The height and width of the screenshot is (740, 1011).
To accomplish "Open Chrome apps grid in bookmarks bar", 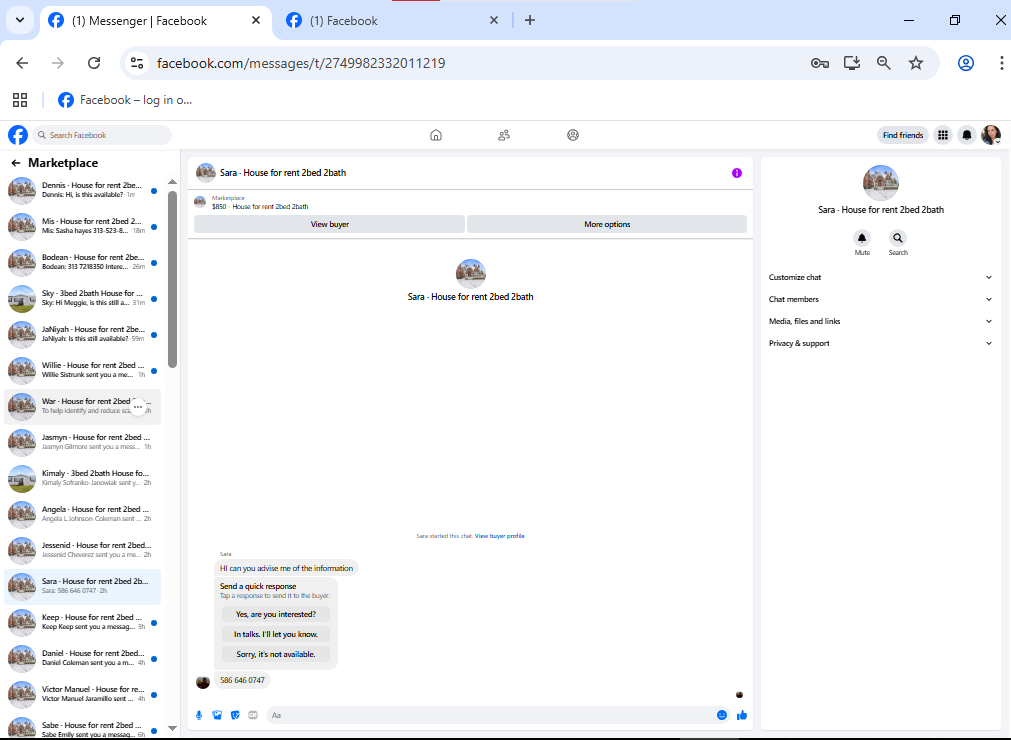I will tap(20, 100).
